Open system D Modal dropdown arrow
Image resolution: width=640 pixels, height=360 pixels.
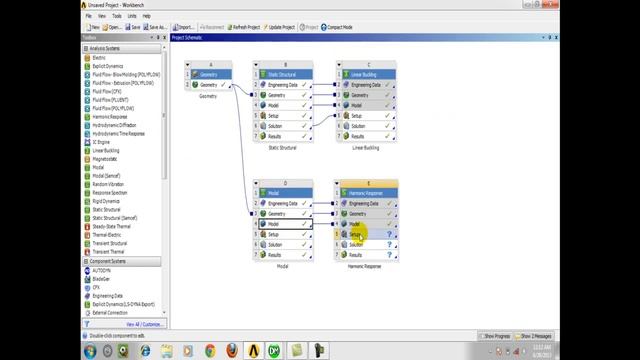coord(256,183)
